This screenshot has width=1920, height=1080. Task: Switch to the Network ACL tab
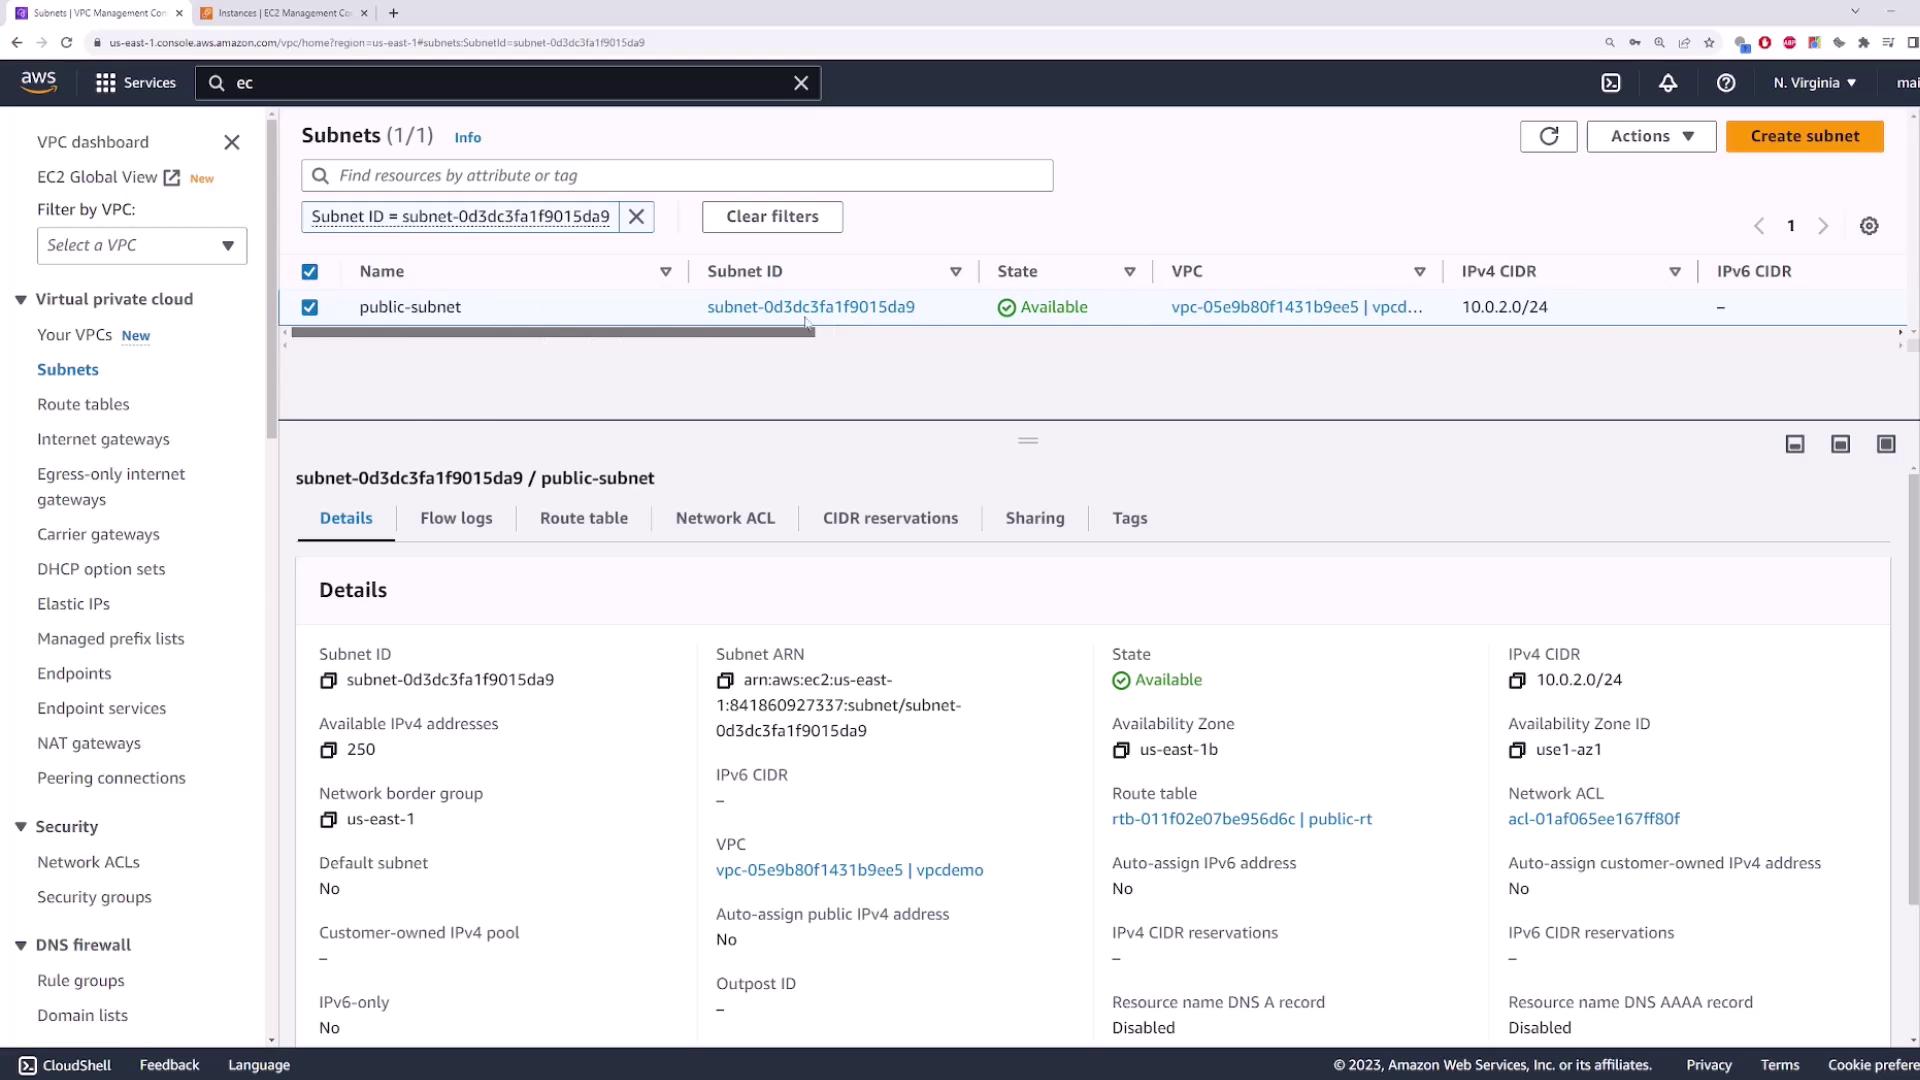coord(725,518)
